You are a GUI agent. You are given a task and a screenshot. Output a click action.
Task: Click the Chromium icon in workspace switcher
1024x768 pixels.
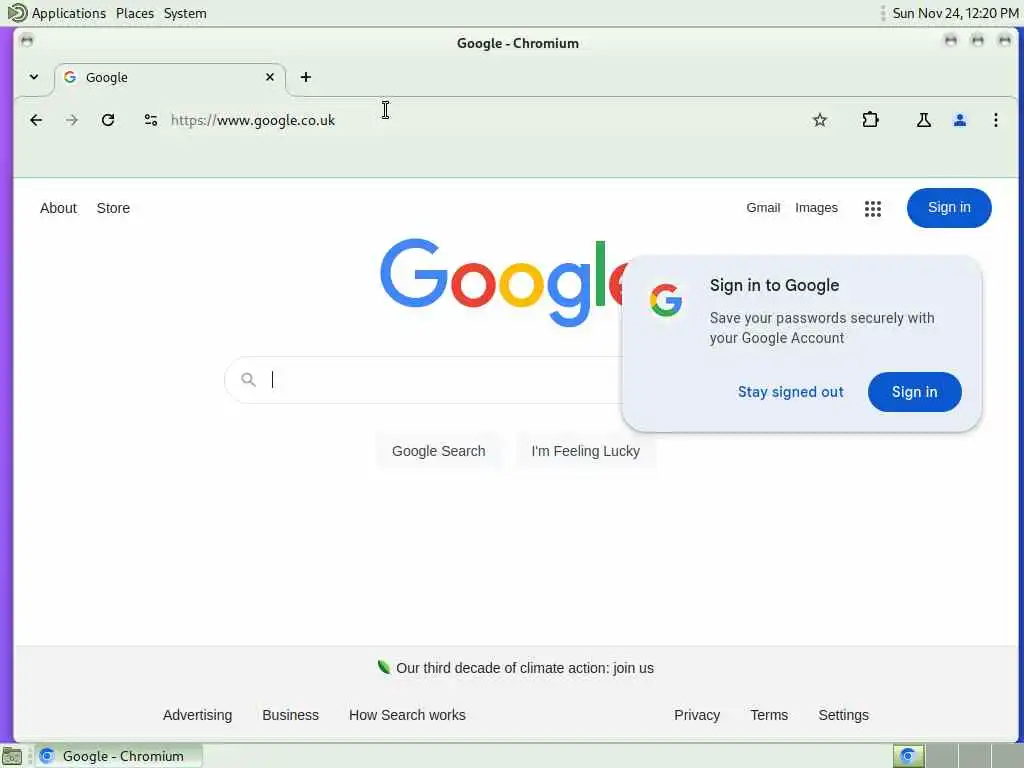click(x=908, y=756)
